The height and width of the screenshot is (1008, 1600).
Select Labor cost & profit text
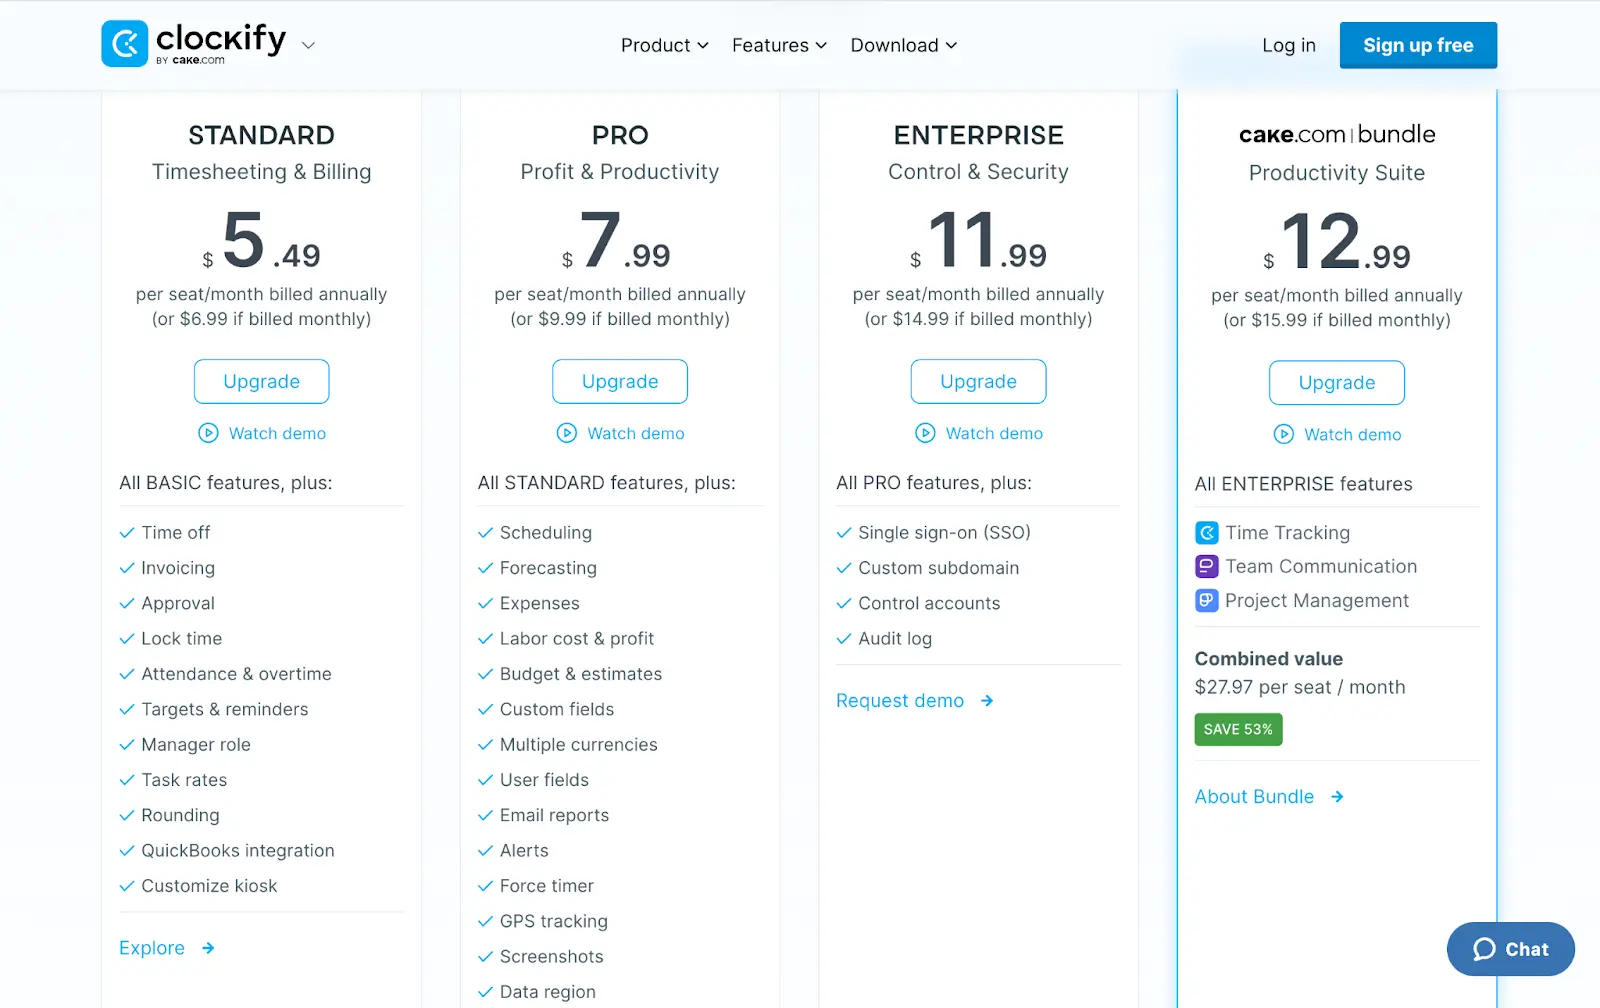(x=577, y=639)
